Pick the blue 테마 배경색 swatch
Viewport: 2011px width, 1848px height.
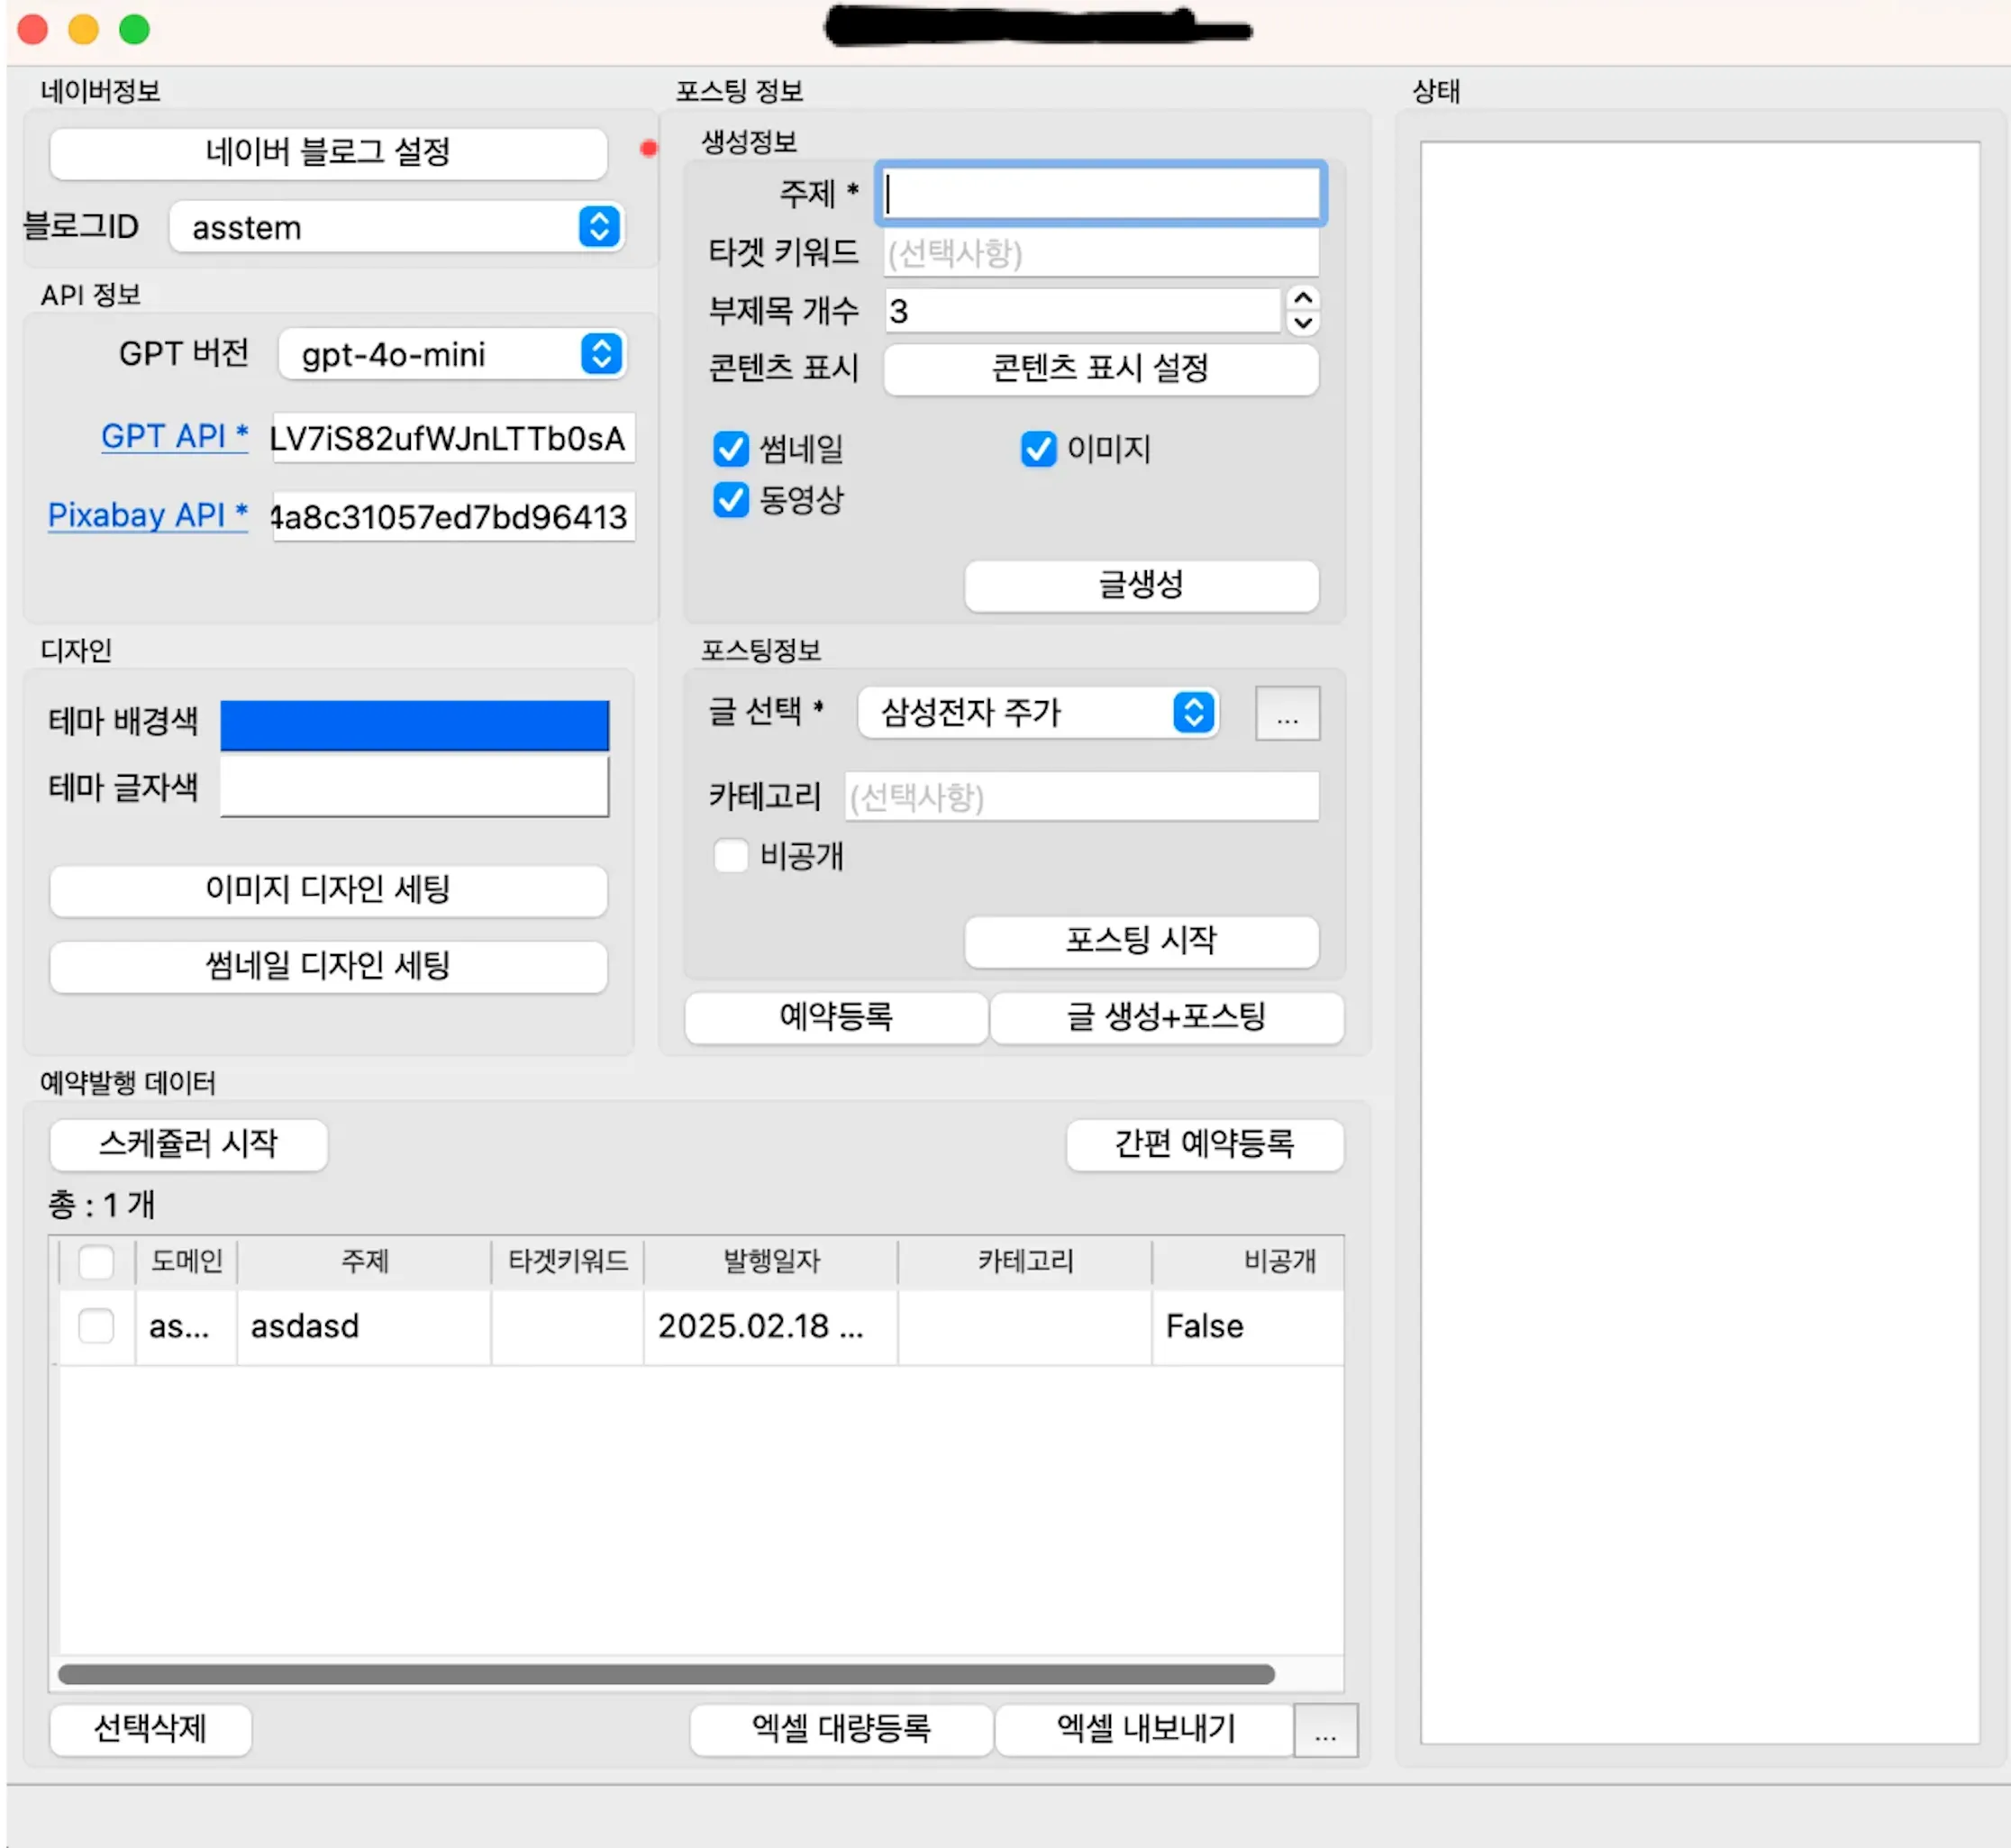pyautogui.click(x=414, y=725)
